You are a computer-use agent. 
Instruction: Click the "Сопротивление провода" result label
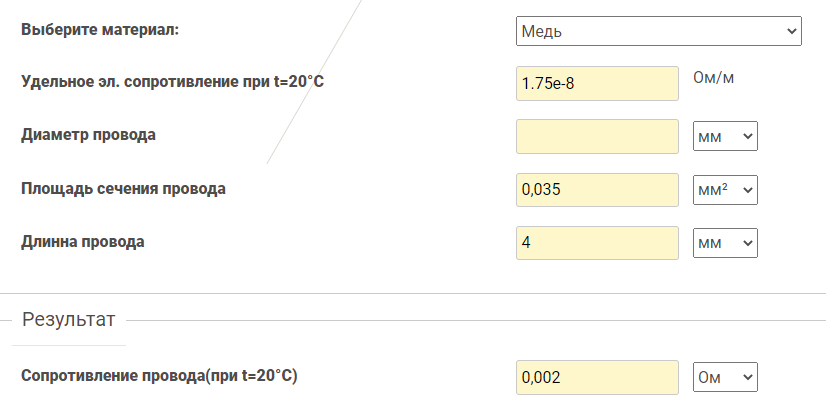click(x=159, y=376)
